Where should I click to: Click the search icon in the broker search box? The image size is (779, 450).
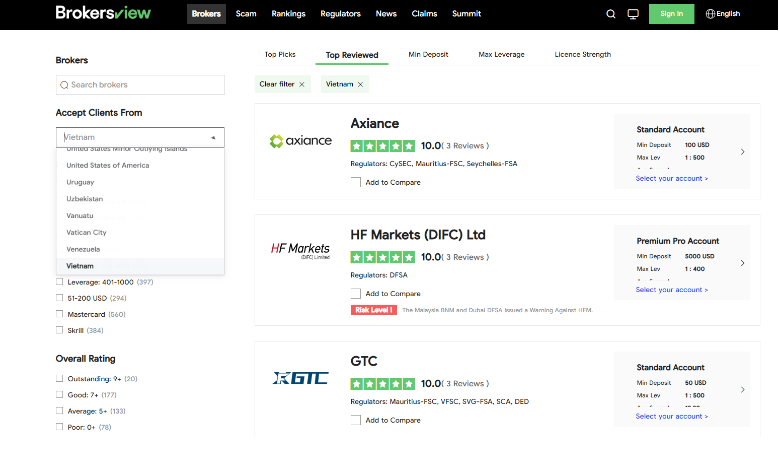tap(64, 85)
